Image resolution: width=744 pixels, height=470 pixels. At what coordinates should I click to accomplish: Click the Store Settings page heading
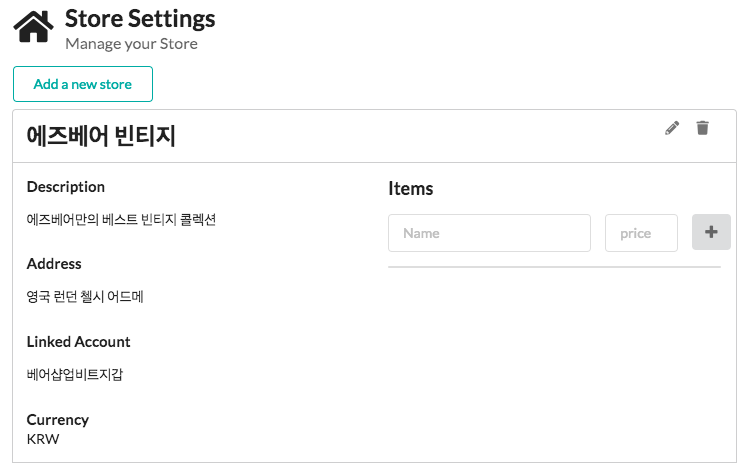point(140,18)
